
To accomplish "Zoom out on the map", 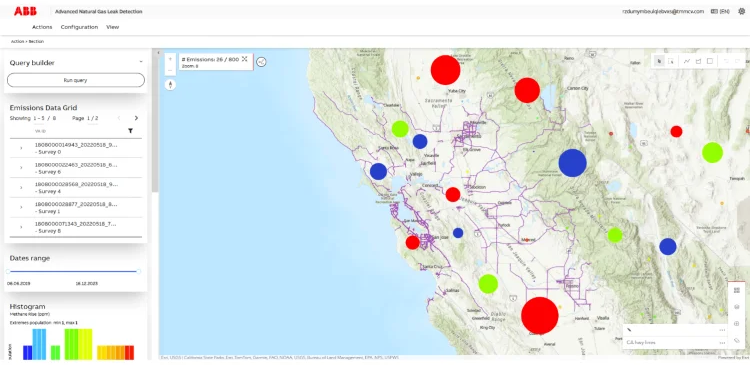I will [x=170, y=70].
